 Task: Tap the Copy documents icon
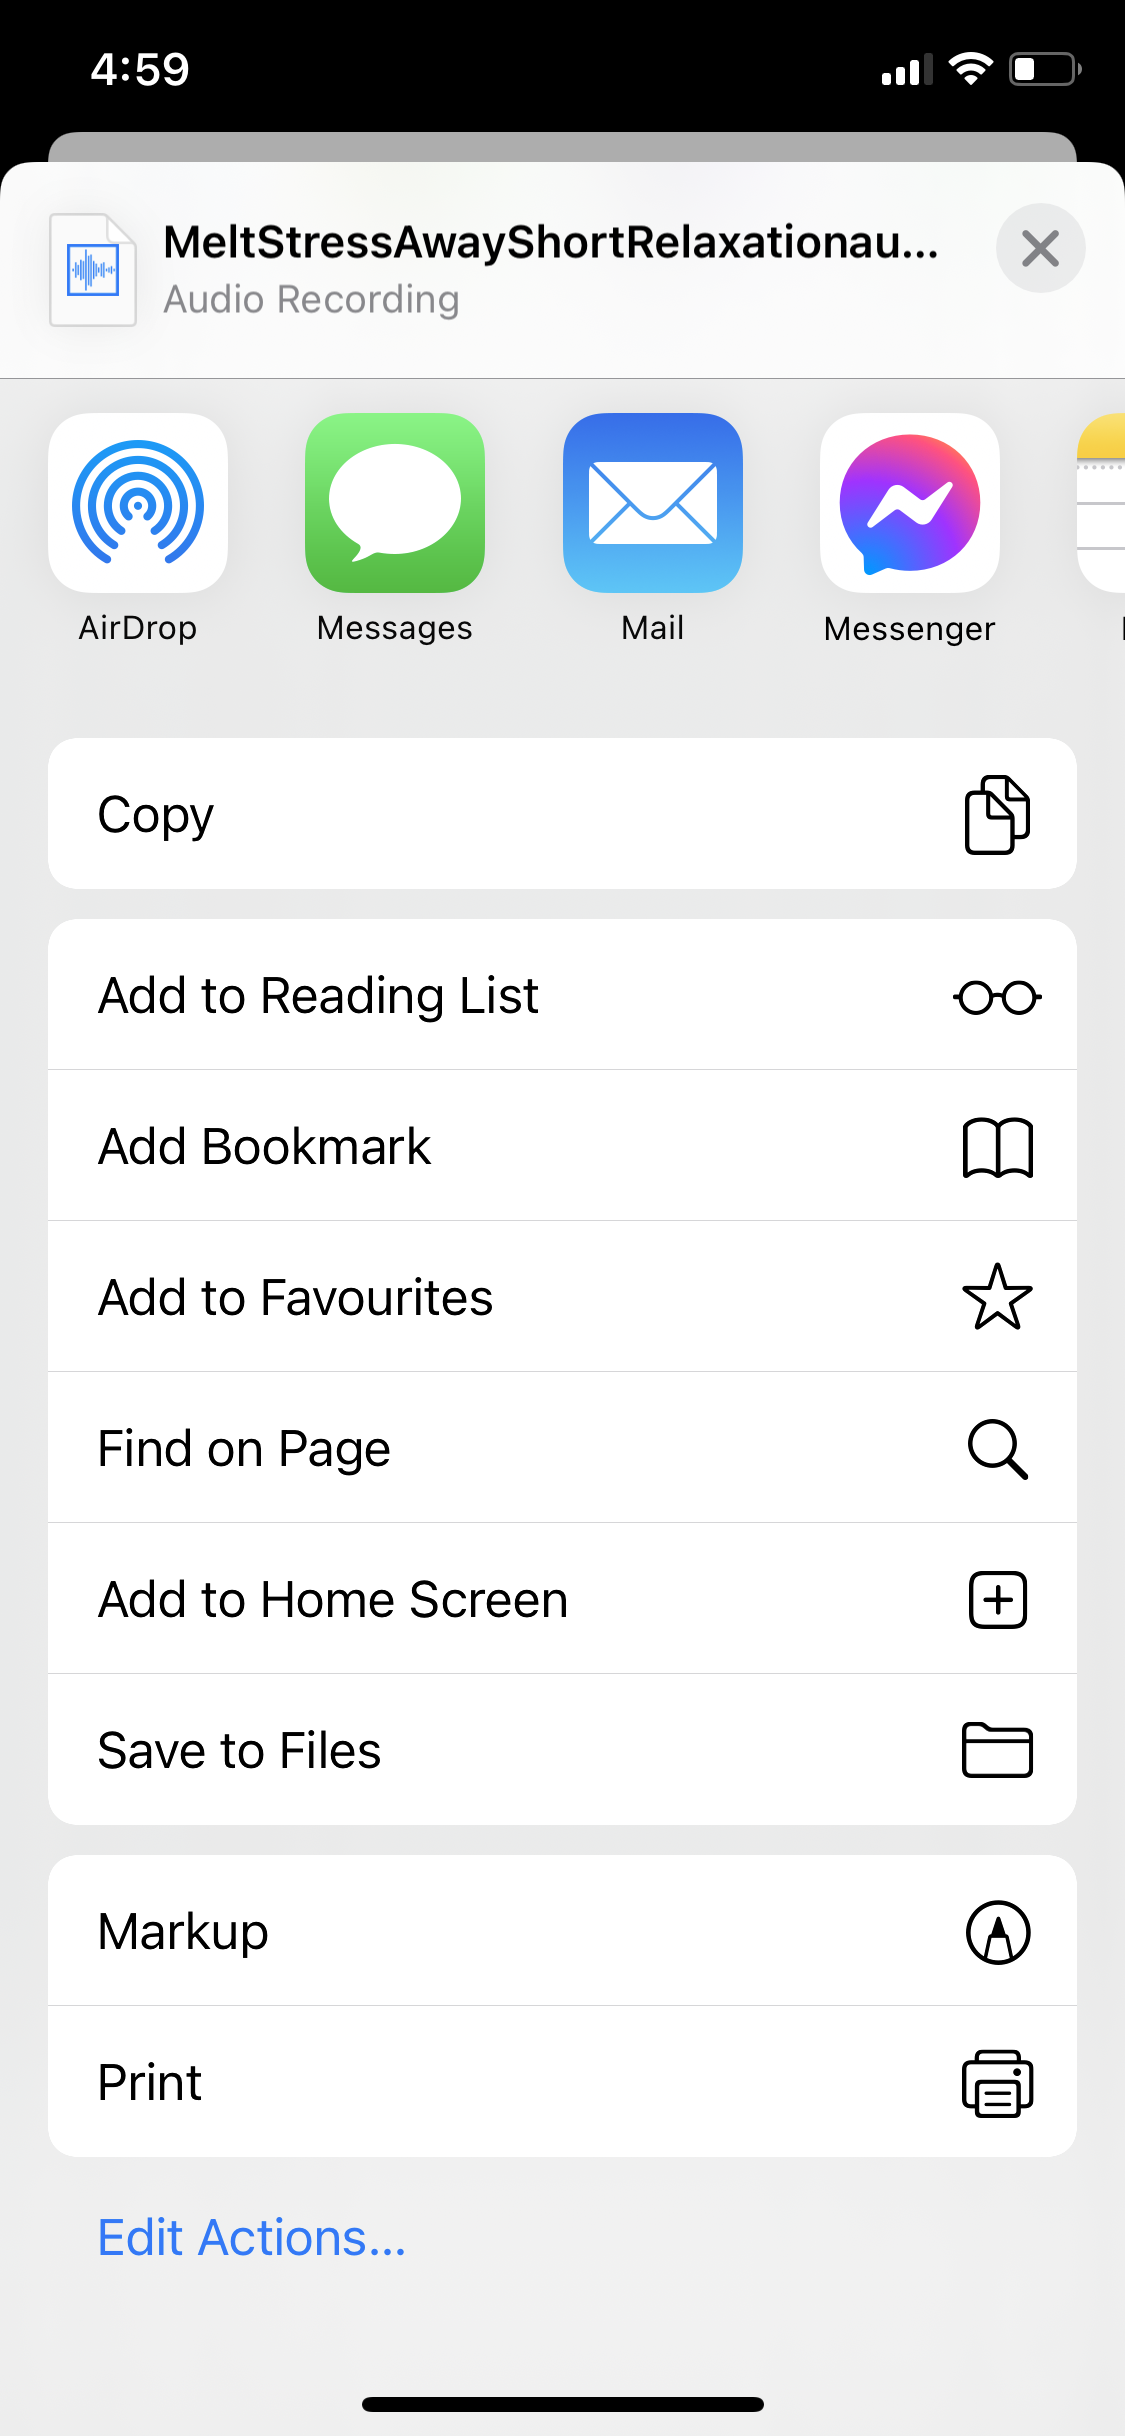pos(997,814)
